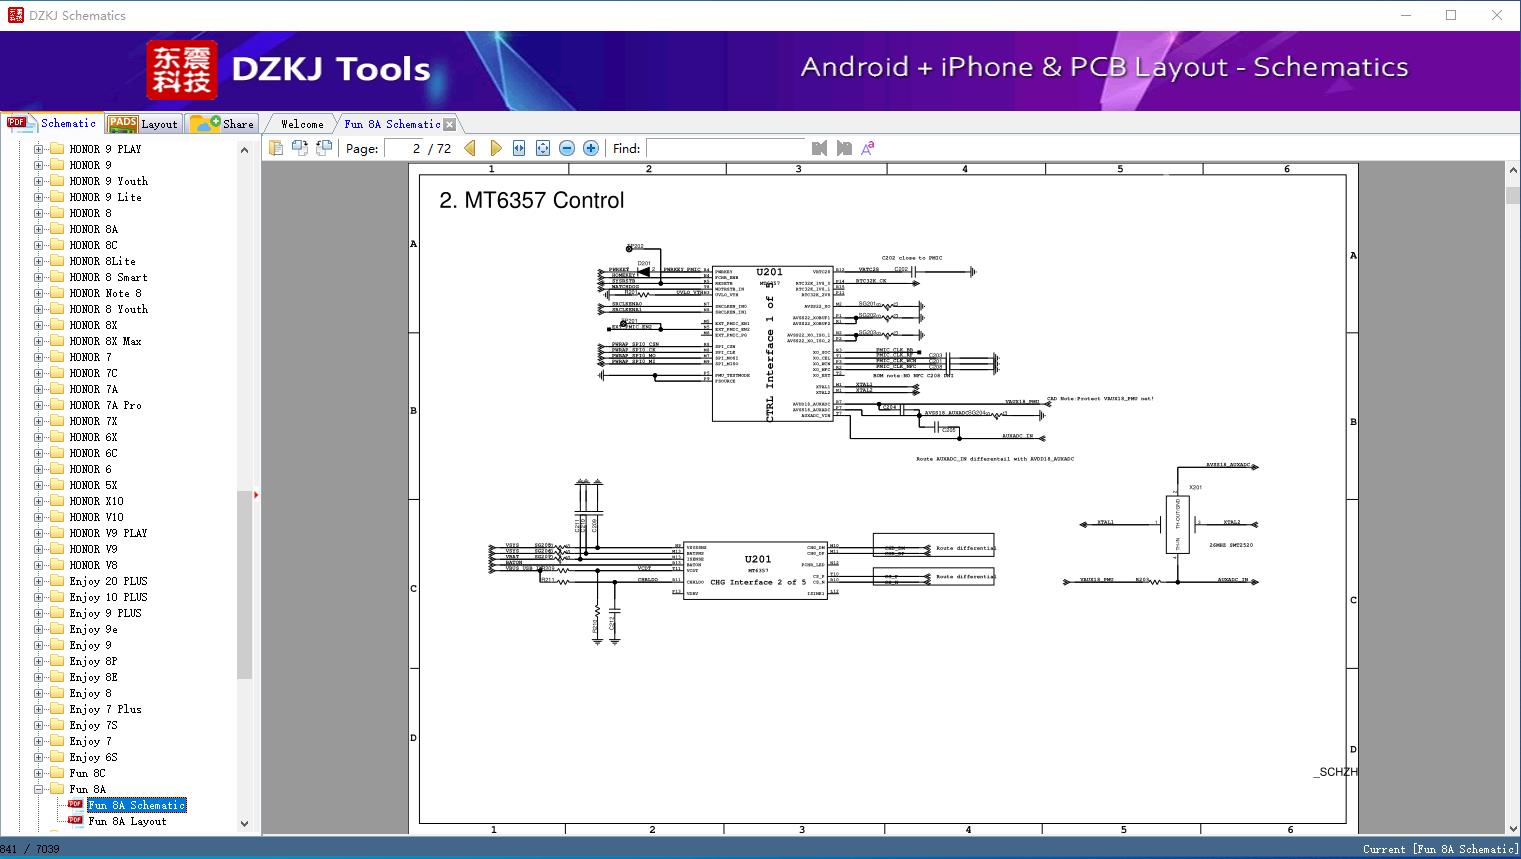Collapse the Fun 8A folder
Viewport: 1521px width, 859px height.
tap(39, 789)
